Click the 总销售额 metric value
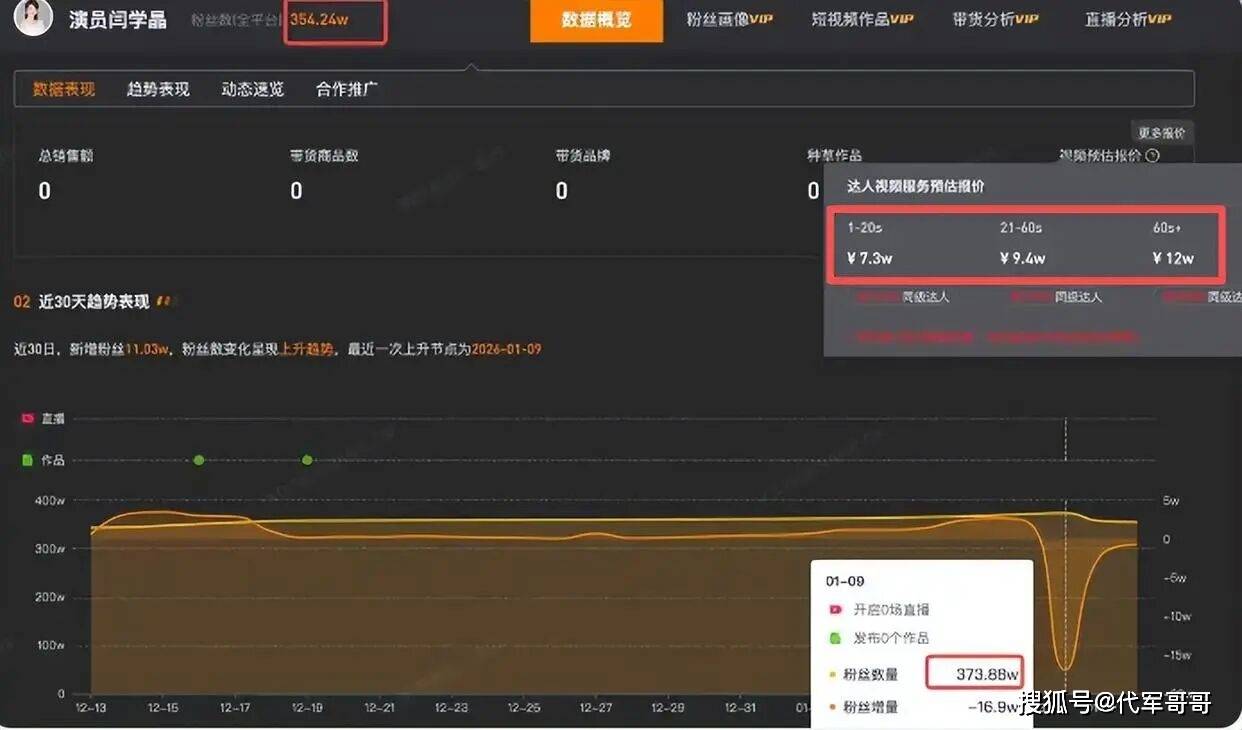 tap(44, 191)
